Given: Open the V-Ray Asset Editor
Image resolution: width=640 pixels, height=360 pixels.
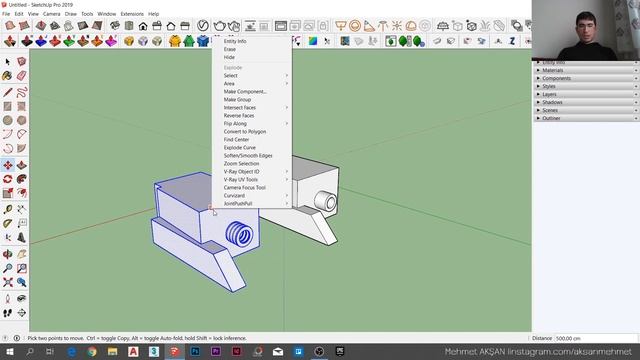Looking at the screenshot, I should (202, 26).
